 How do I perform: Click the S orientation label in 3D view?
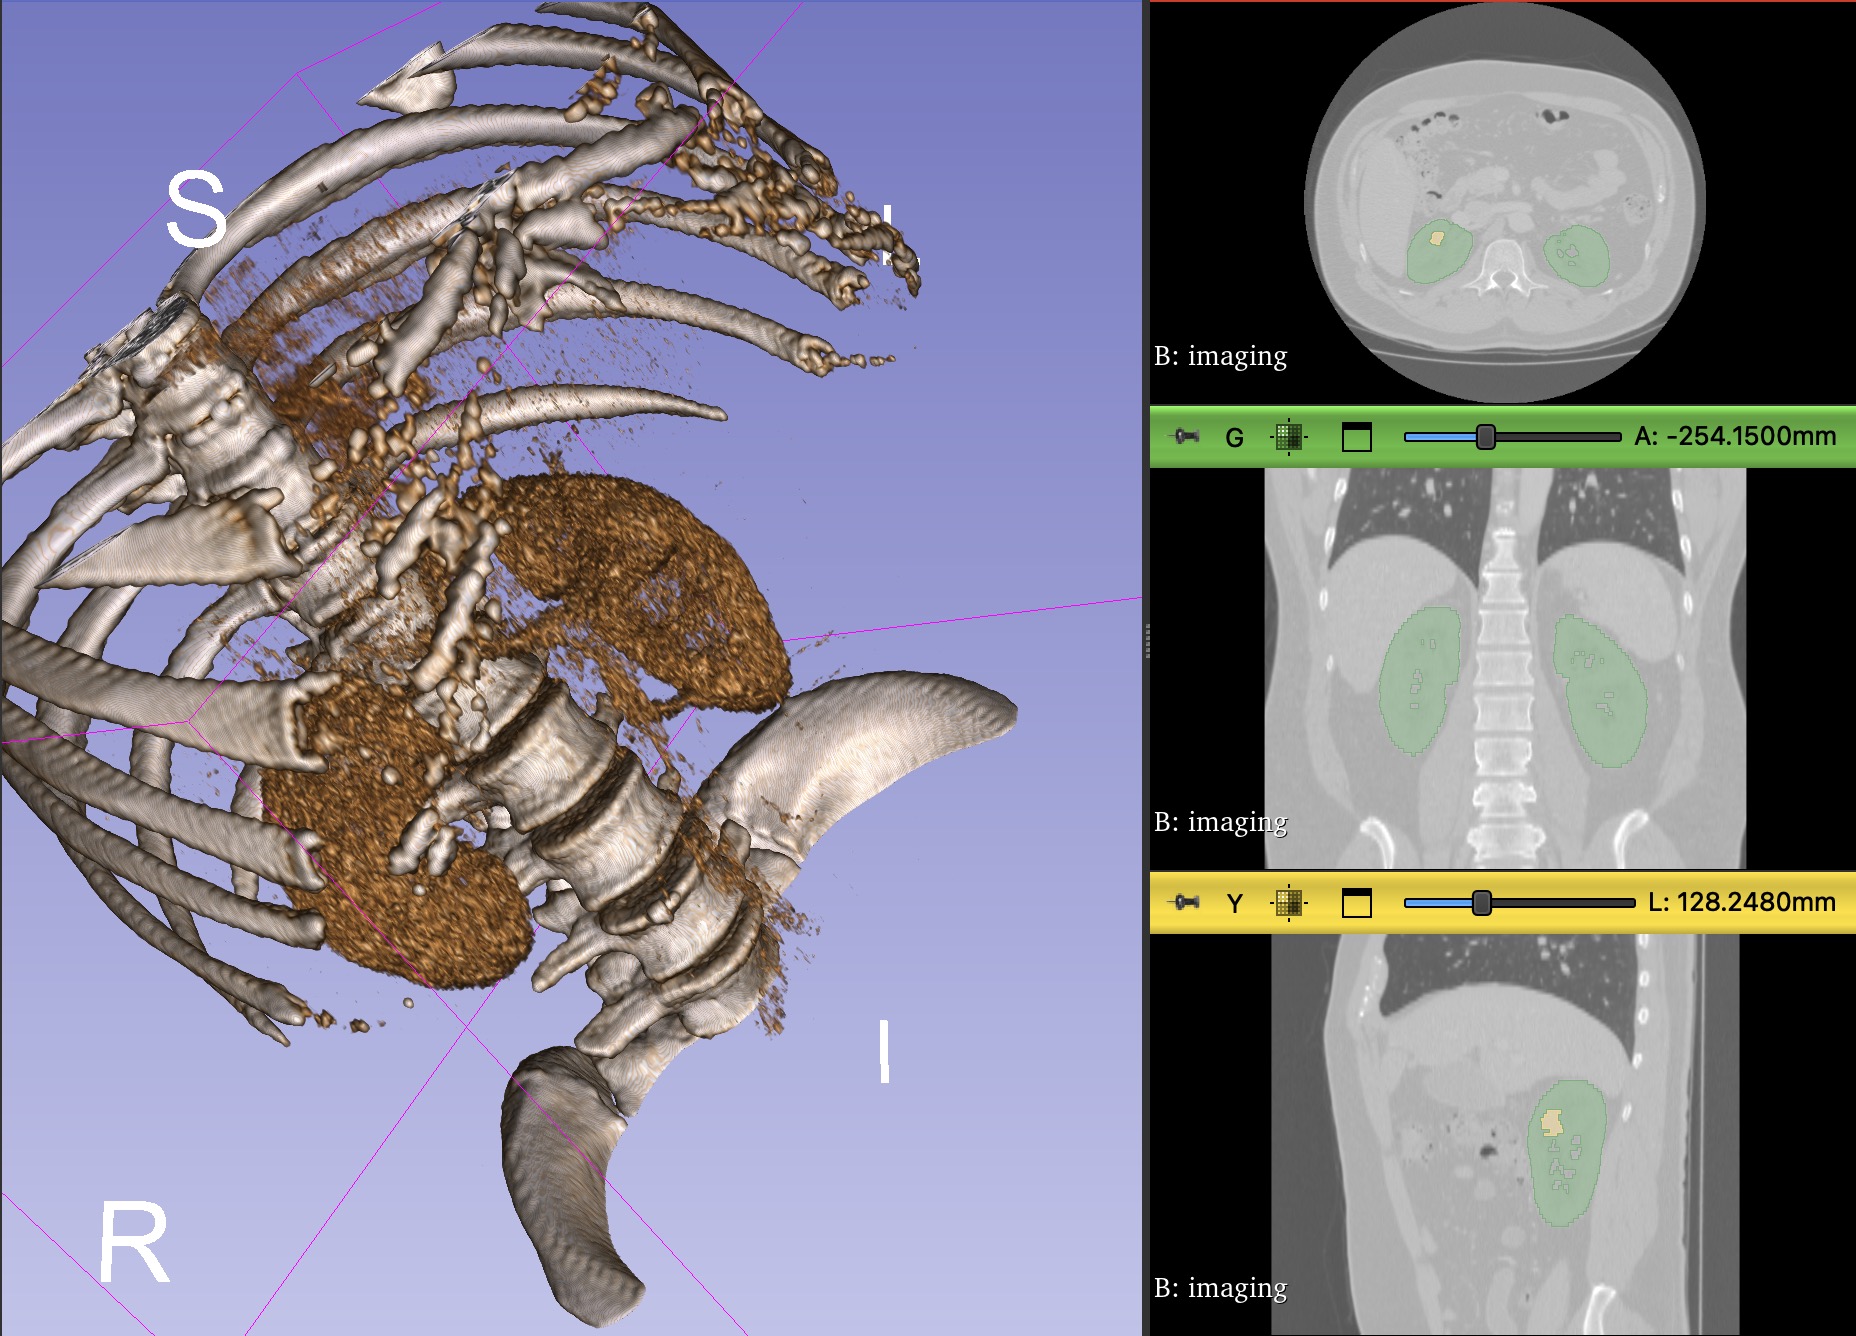[x=195, y=209]
